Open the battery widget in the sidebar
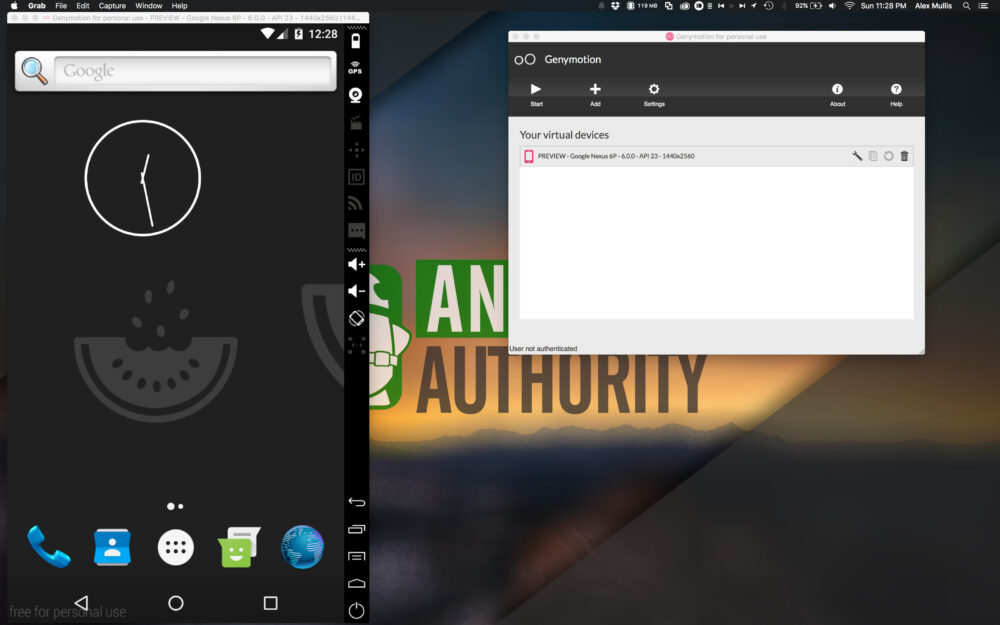Viewport: 1000px width, 625px height. tap(356, 40)
